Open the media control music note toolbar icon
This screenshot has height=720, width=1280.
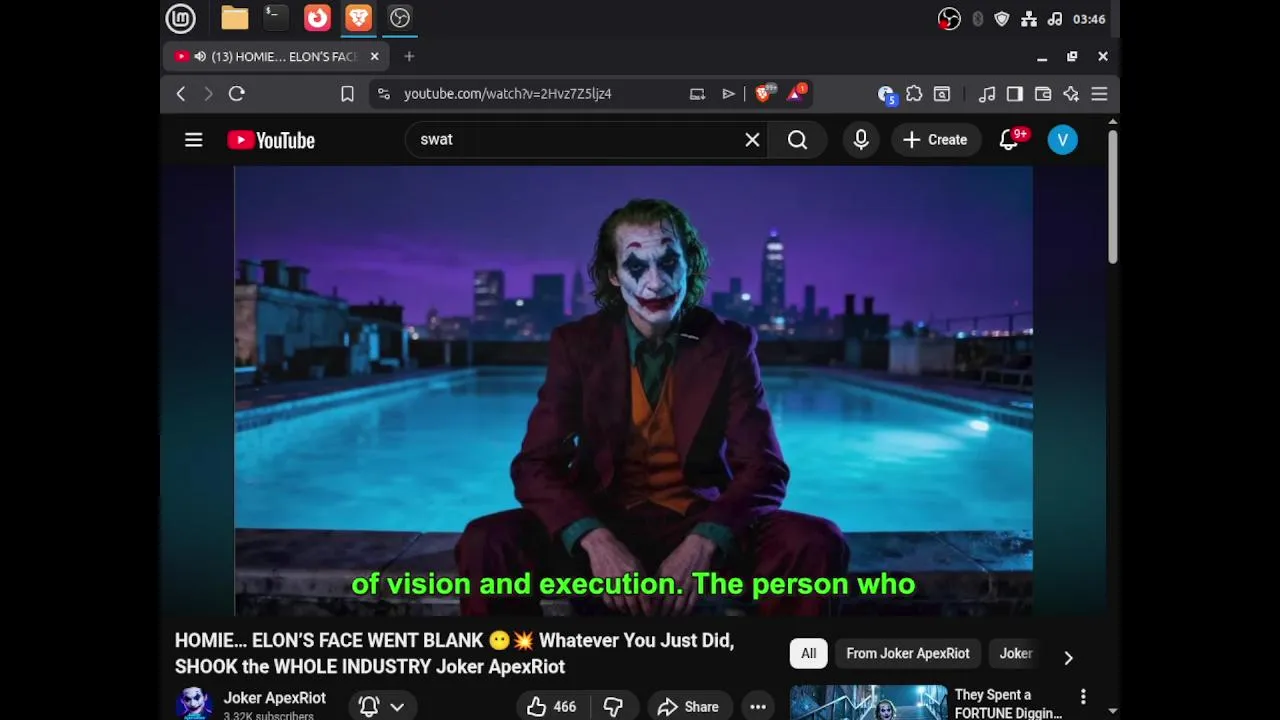(987, 94)
